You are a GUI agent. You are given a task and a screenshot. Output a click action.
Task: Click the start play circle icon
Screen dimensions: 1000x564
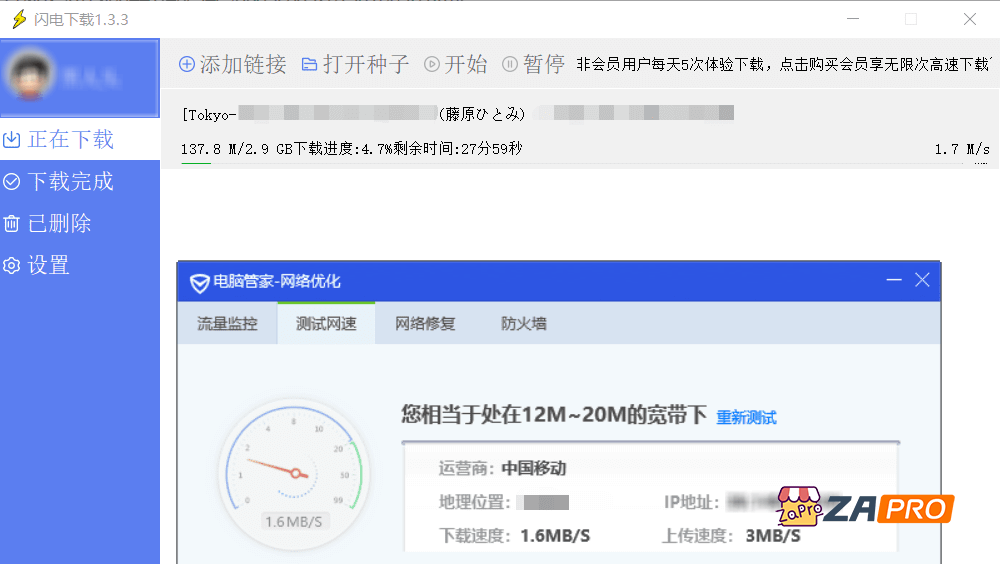[432, 64]
